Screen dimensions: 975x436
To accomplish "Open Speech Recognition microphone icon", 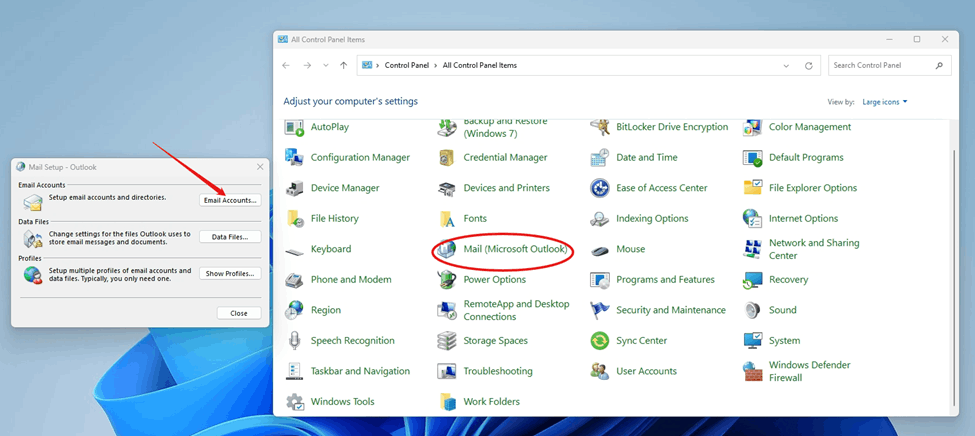I will click(294, 340).
